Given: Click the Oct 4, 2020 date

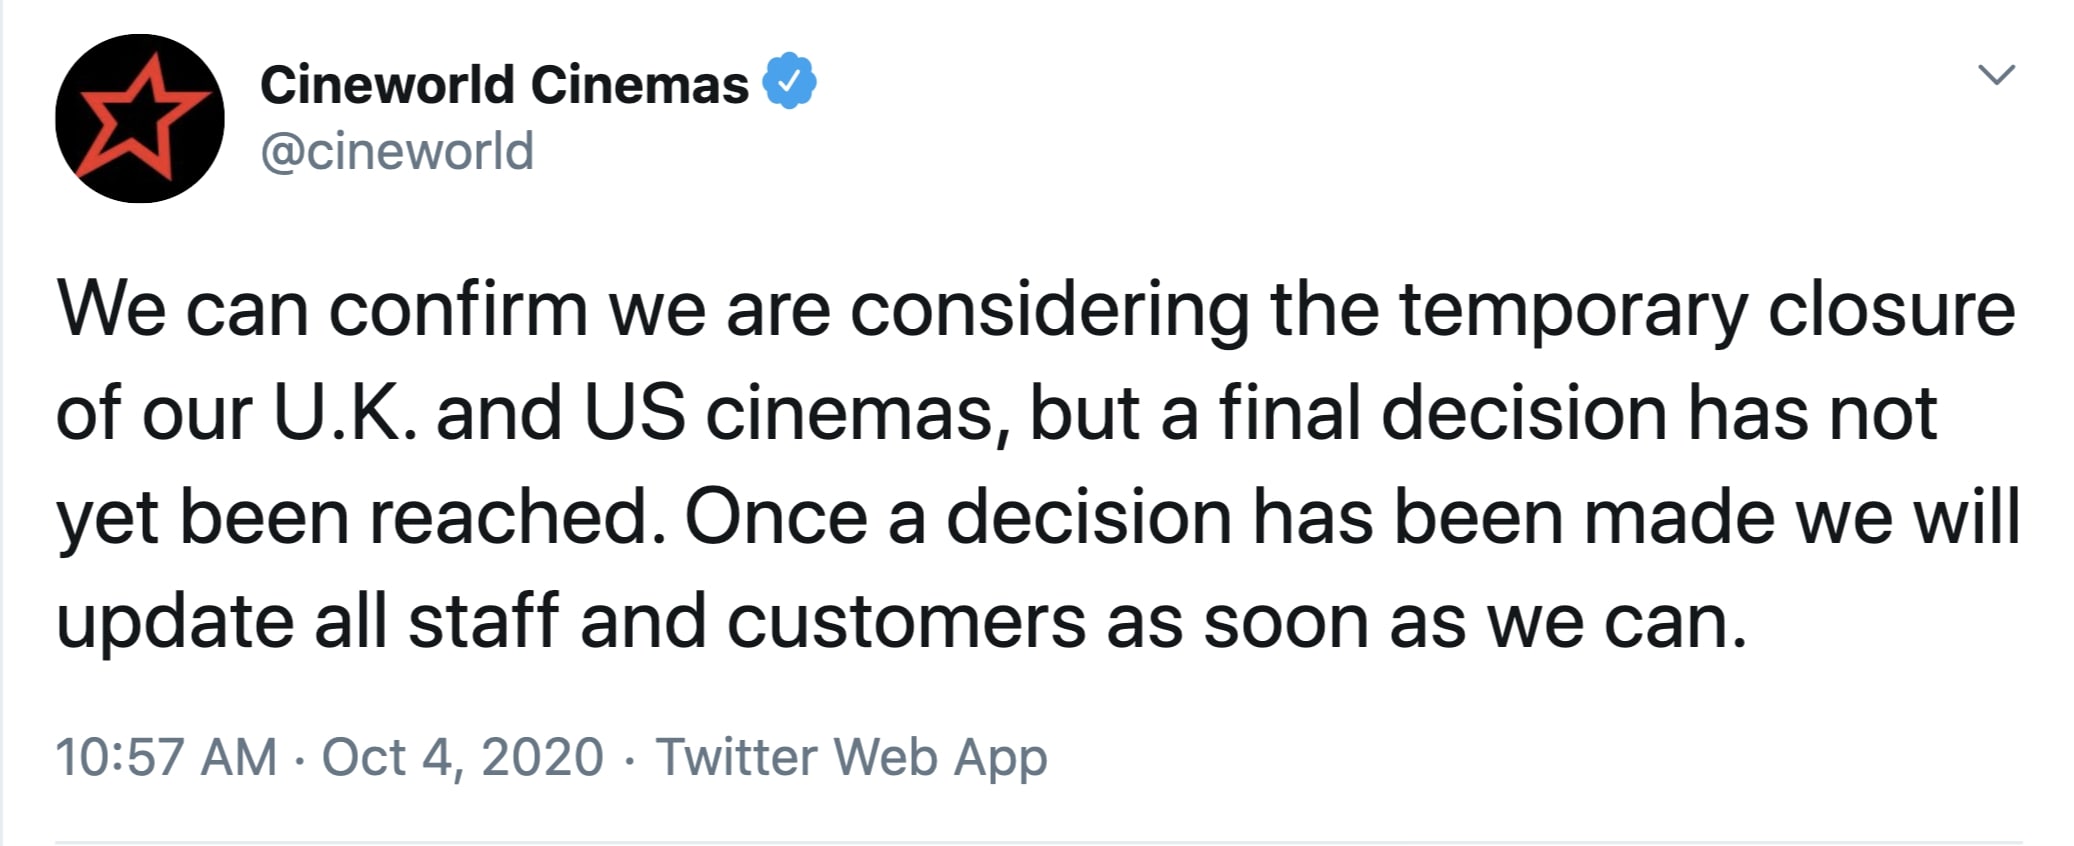Looking at the screenshot, I should click(x=462, y=756).
